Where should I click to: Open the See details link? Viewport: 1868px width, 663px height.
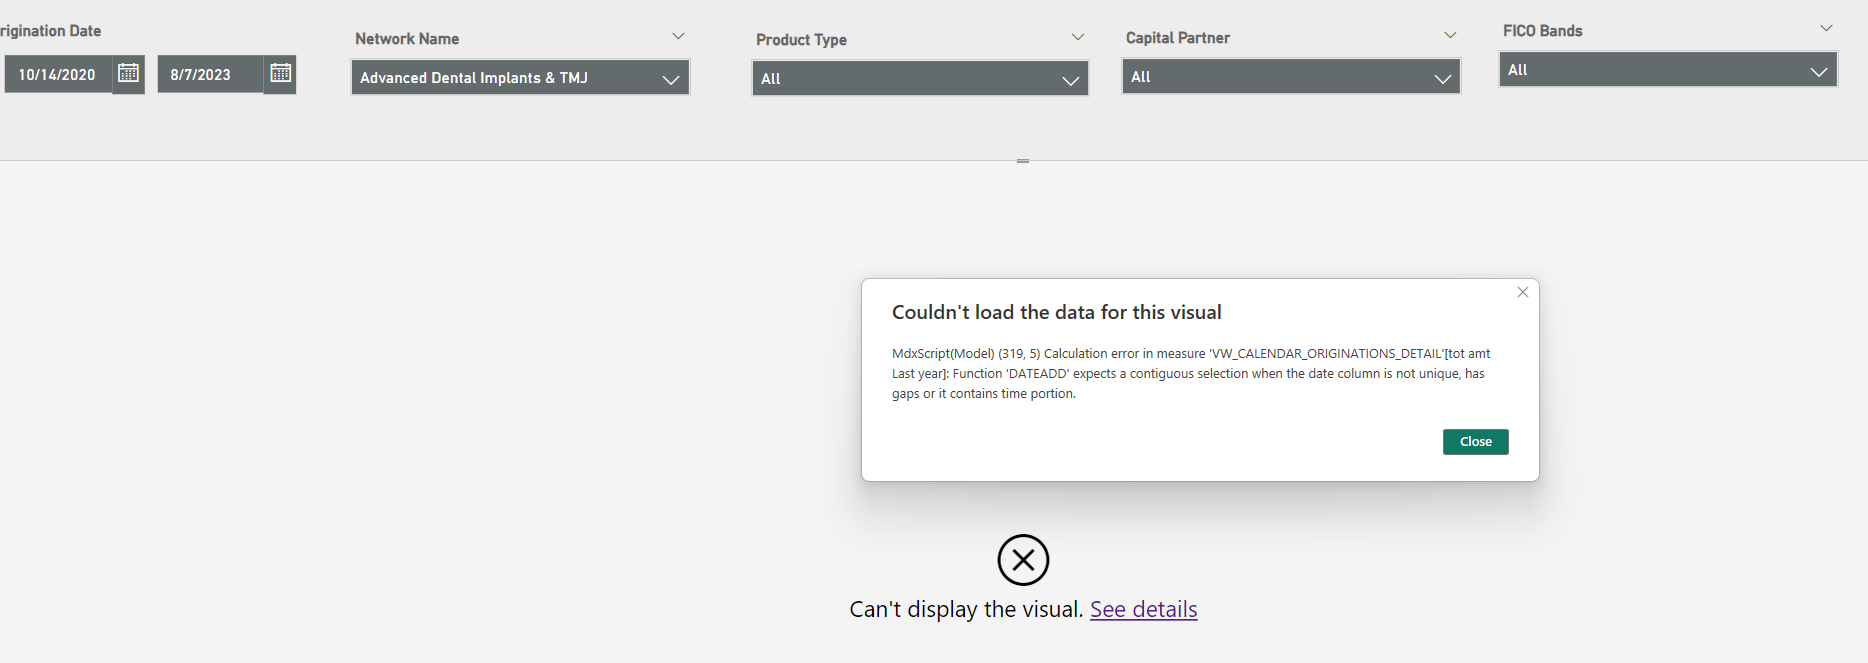pos(1143,609)
